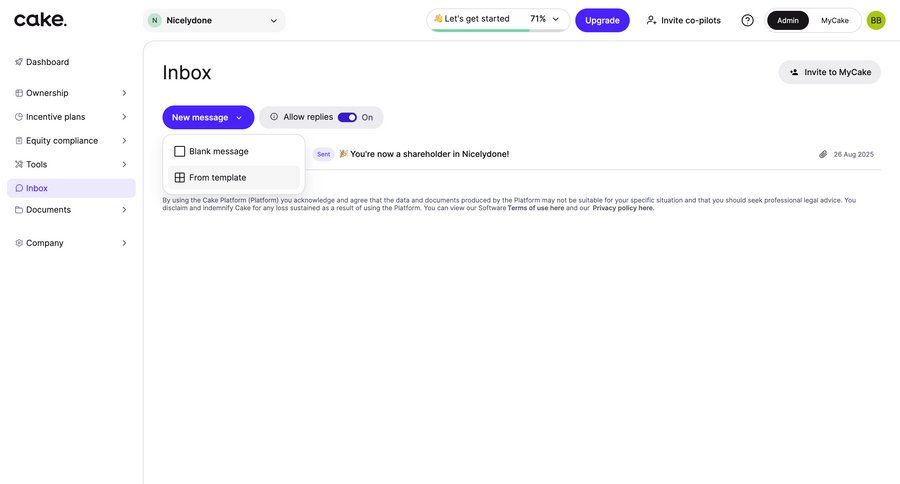This screenshot has width=900, height=484.
Task: Click the Invite co-pilots button
Action: click(x=683, y=20)
